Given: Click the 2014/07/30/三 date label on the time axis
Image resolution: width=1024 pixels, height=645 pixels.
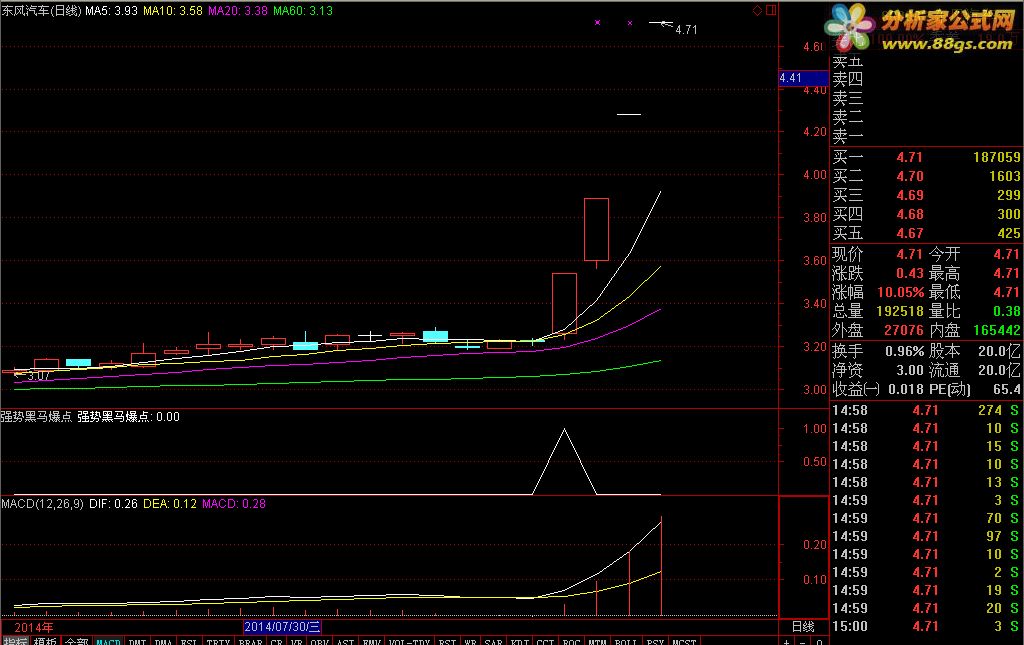Looking at the screenshot, I should pos(282,627).
